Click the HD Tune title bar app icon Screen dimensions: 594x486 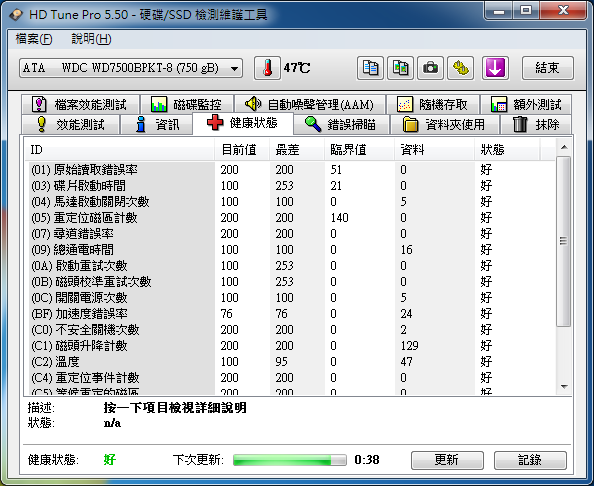[16, 15]
